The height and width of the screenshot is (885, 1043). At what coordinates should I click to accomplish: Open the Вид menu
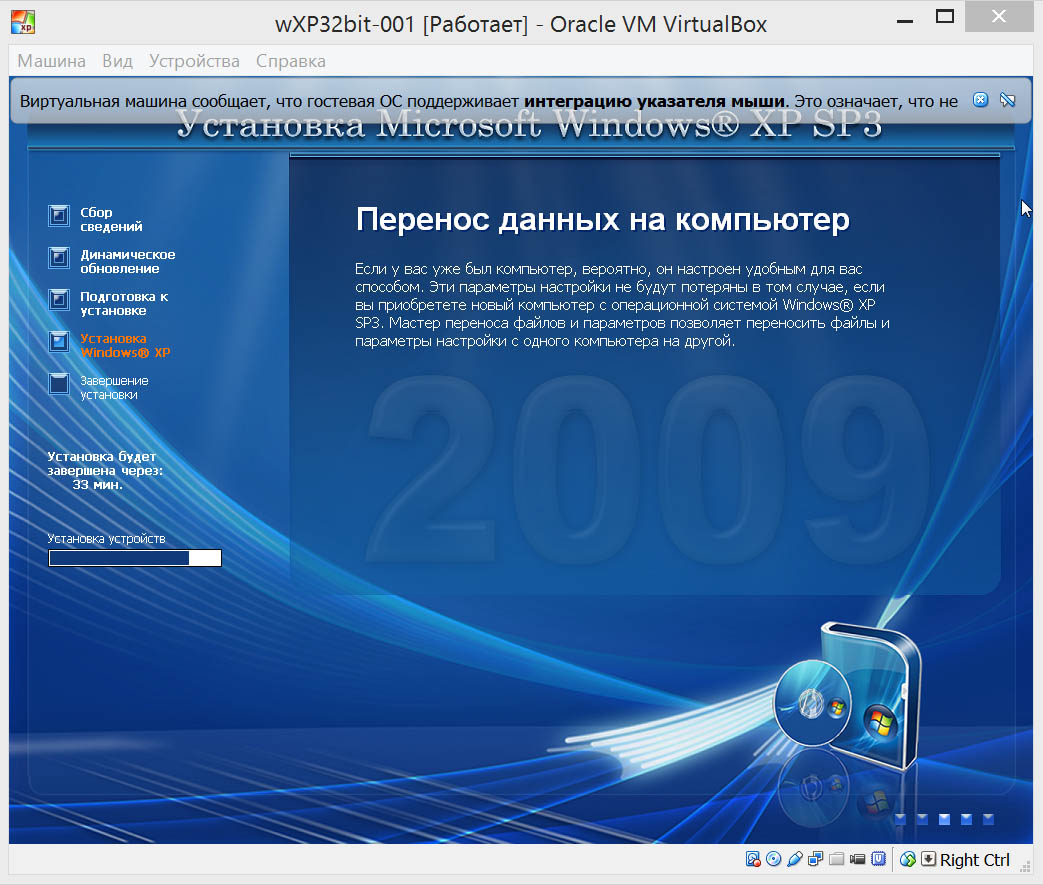coord(117,61)
